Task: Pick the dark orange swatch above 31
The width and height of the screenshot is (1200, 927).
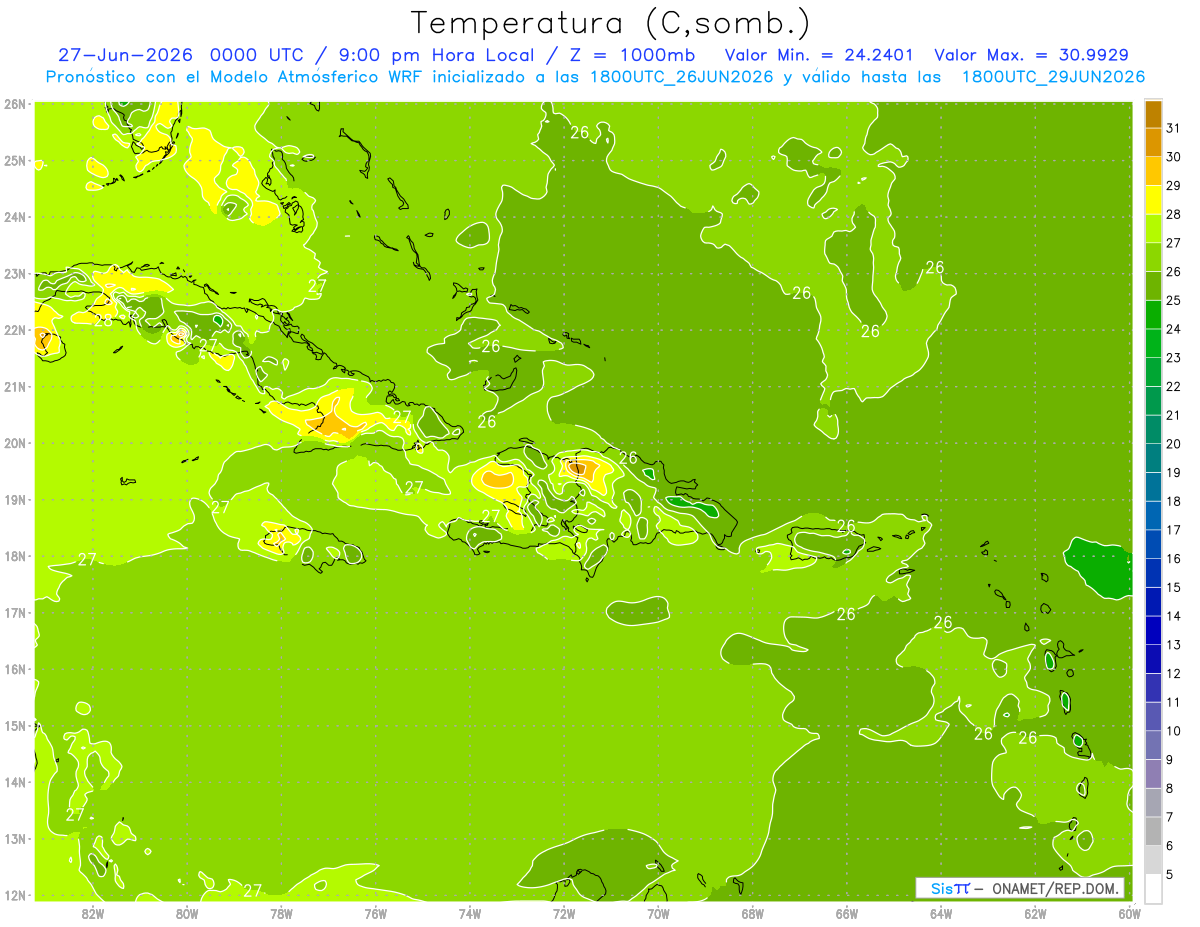Action: point(1153,115)
